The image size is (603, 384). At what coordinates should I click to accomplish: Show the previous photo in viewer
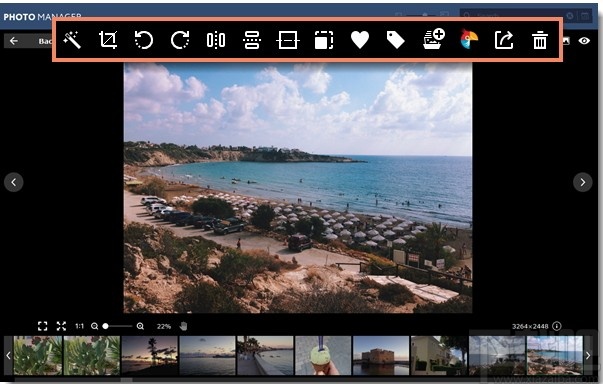click(x=14, y=182)
